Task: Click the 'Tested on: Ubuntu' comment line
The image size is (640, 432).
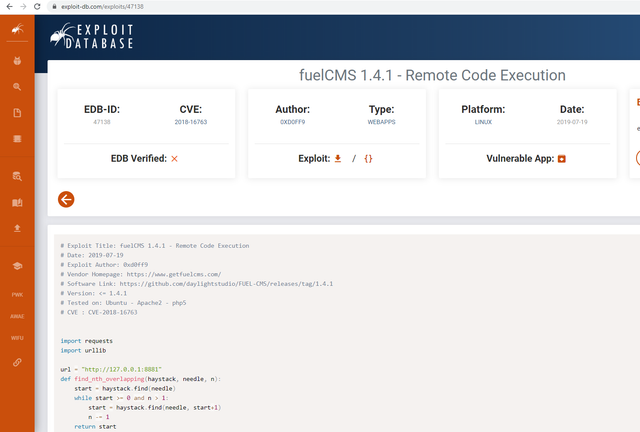Action: point(123,303)
